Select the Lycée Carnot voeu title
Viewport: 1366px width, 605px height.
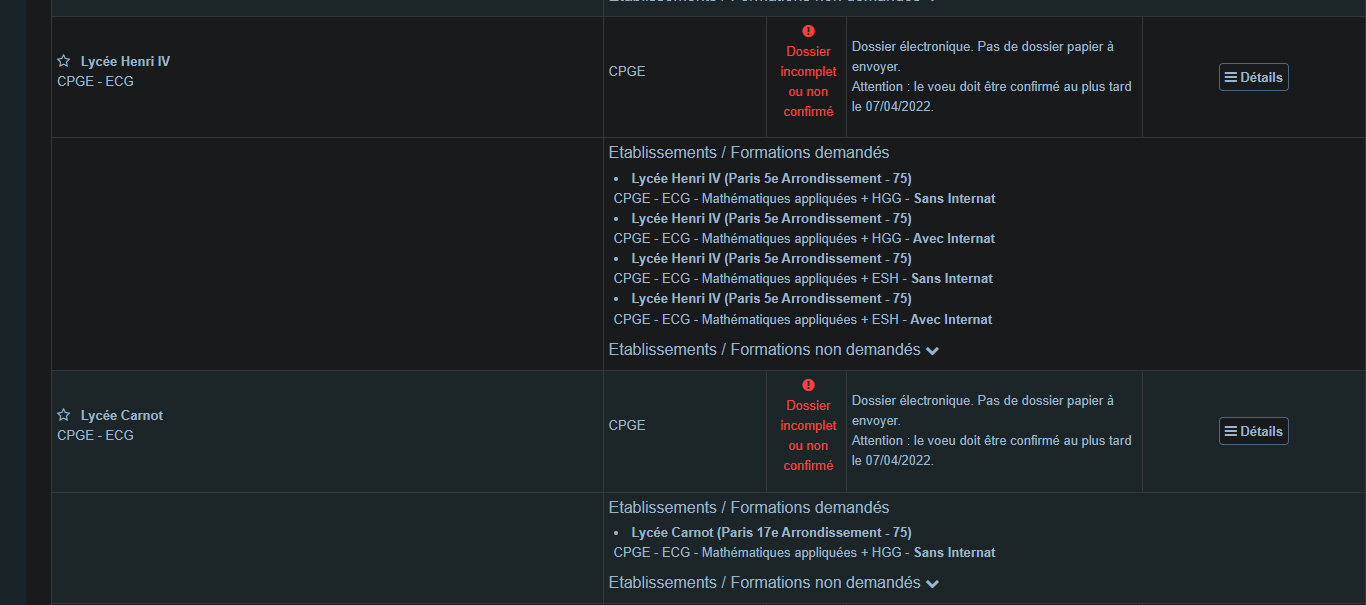[122, 415]
